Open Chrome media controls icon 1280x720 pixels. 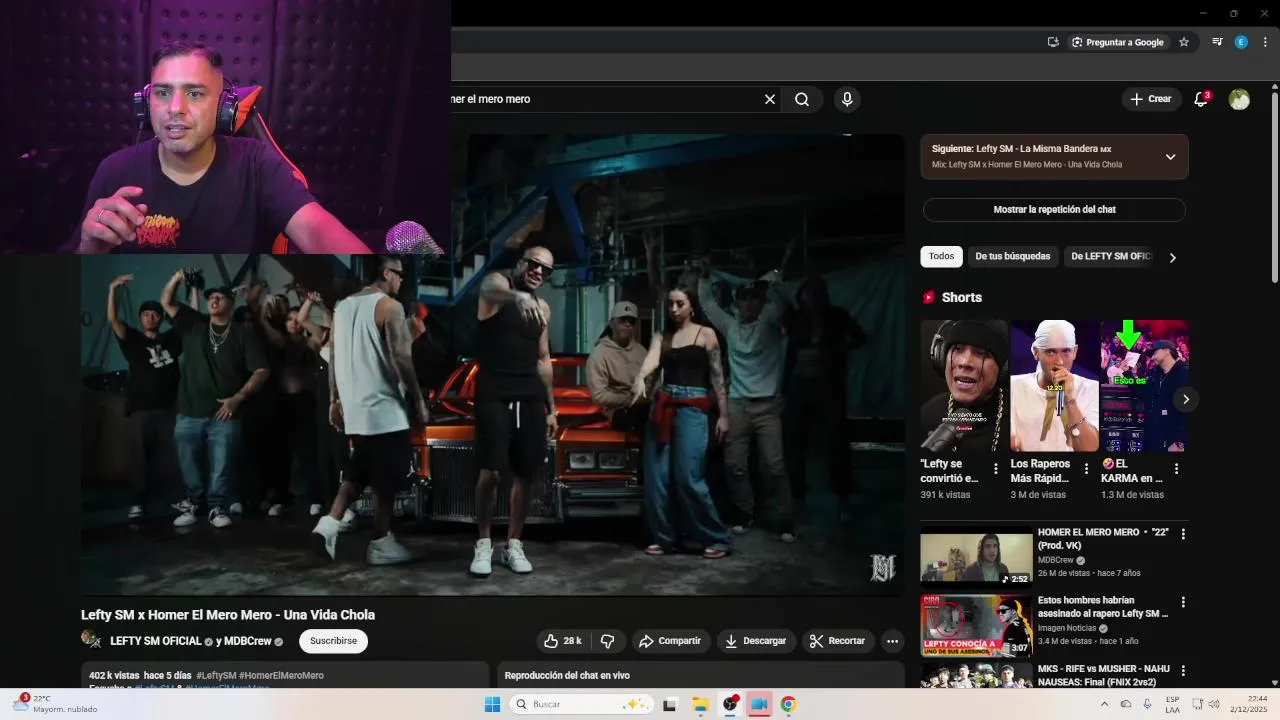click(x=1217, y=42)
